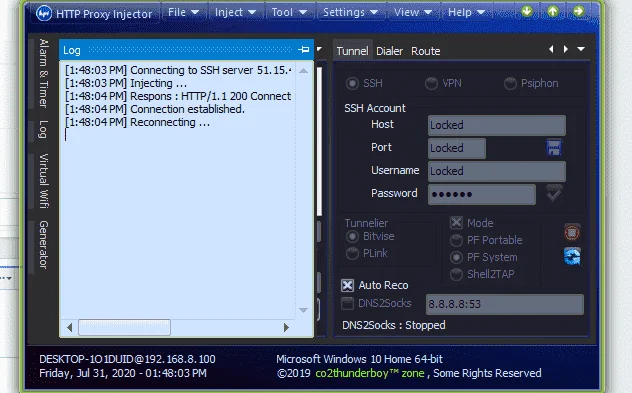Click the Microsoft Windows 10 Home 64-bit text
Viewport: 632px width, 393px height.
tap(360, 359)
